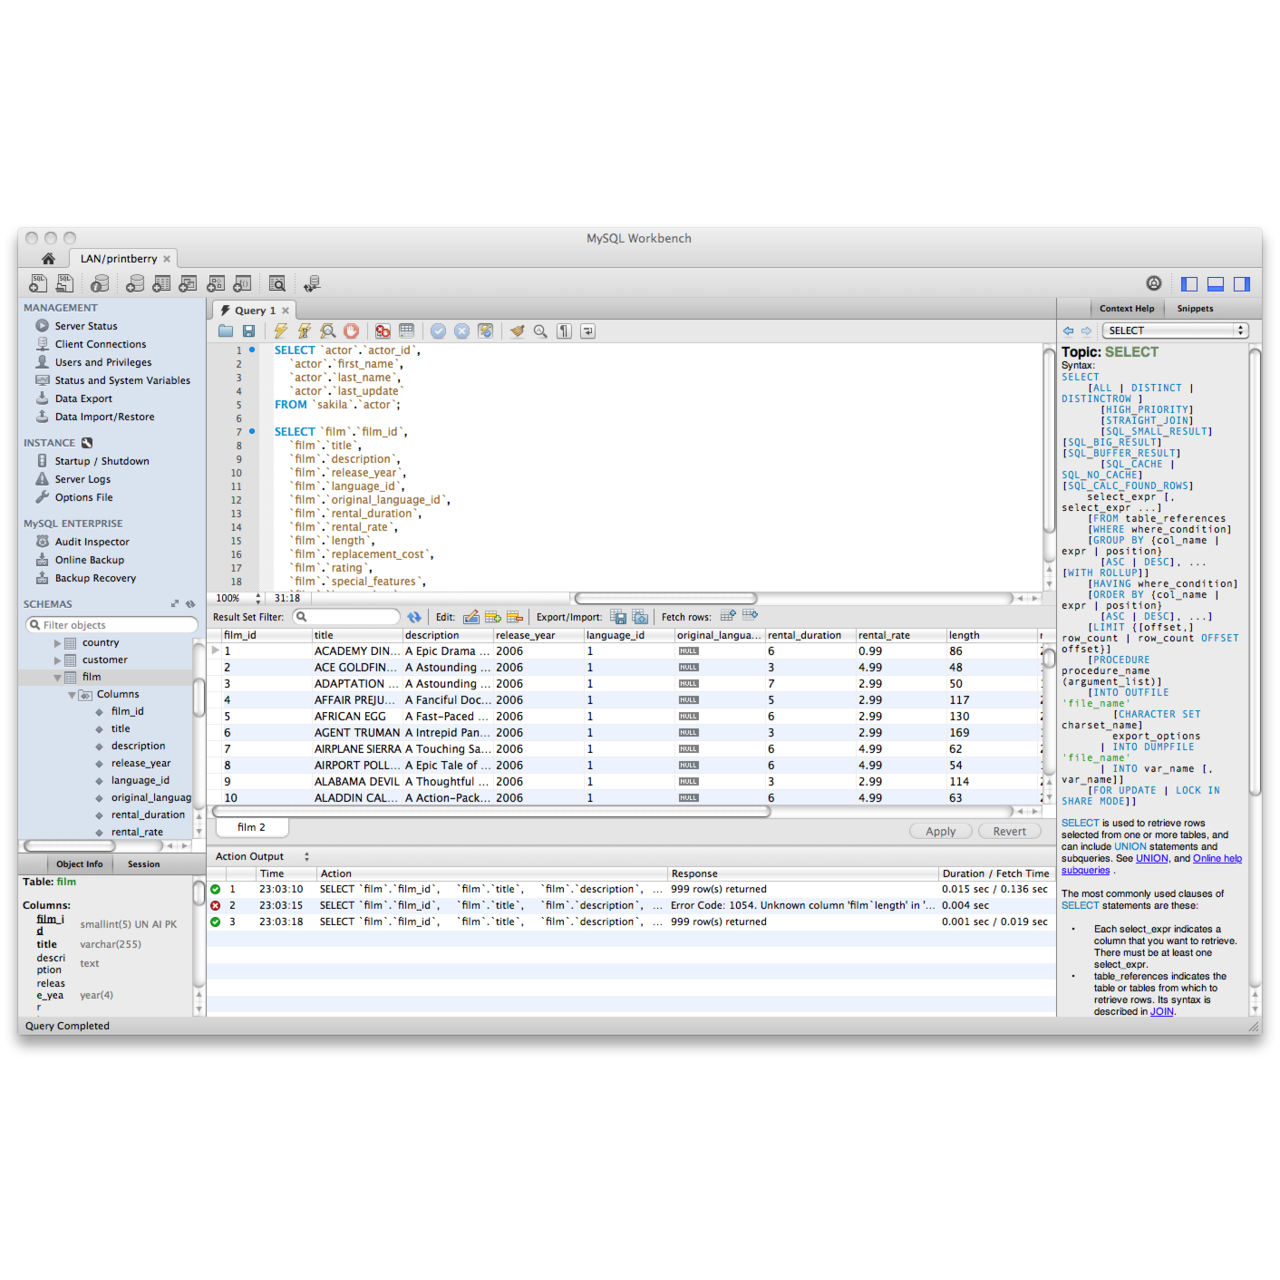Click the Result Set Filter search field
The height and width of the screenshot is (1280, 1280).
tap(351, 617)
